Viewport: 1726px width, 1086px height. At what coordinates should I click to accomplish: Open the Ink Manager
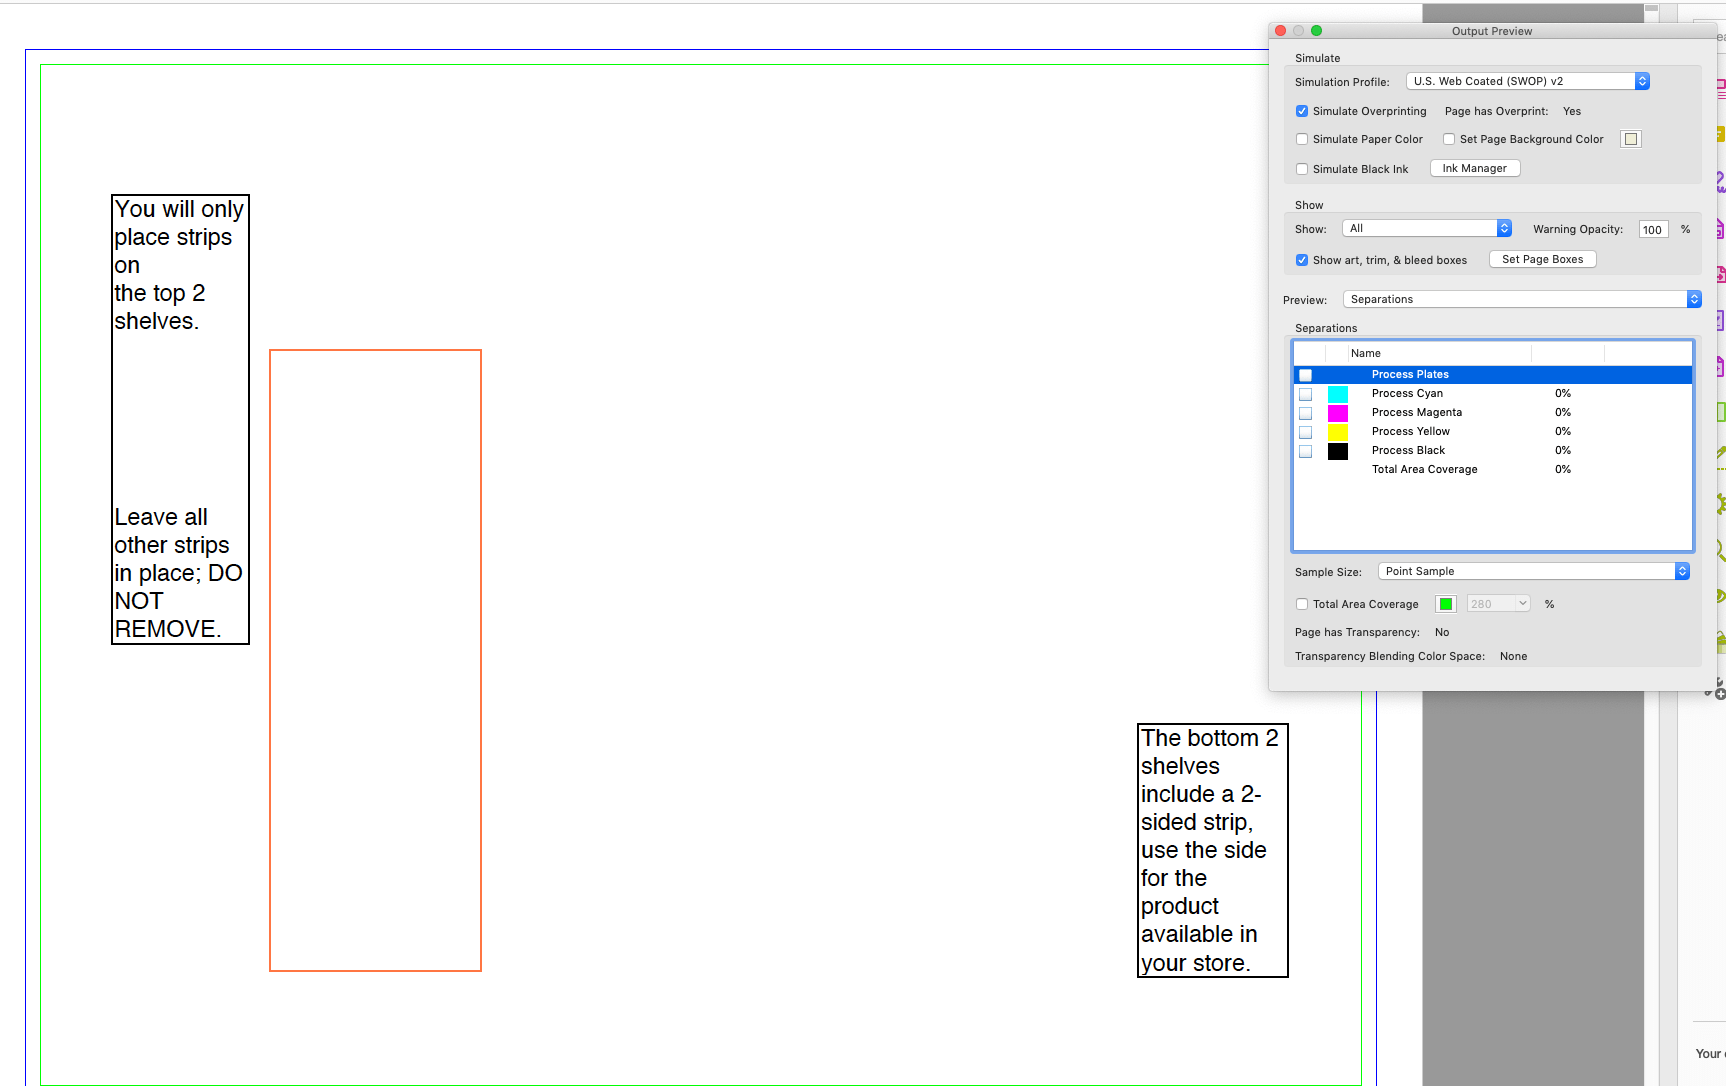point(1474,168)
